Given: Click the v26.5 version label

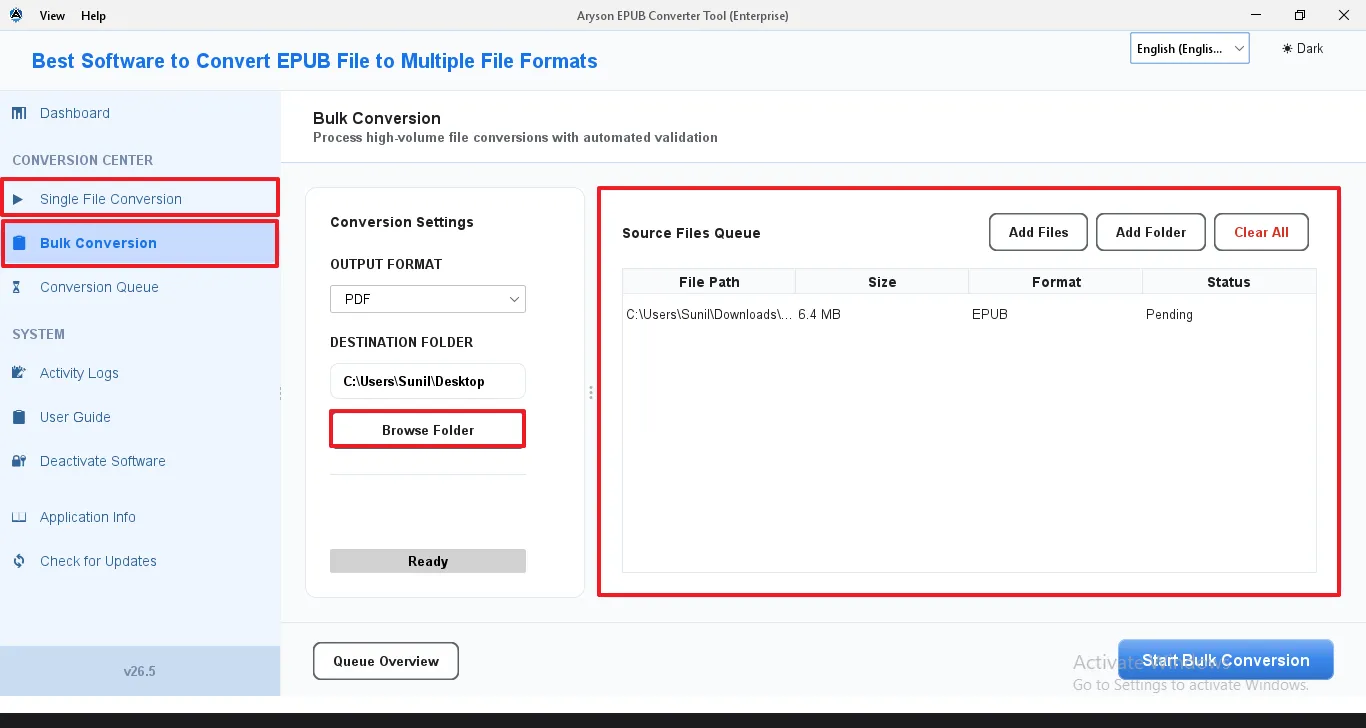Looking at the screenshot, I should tap(140, 671).
